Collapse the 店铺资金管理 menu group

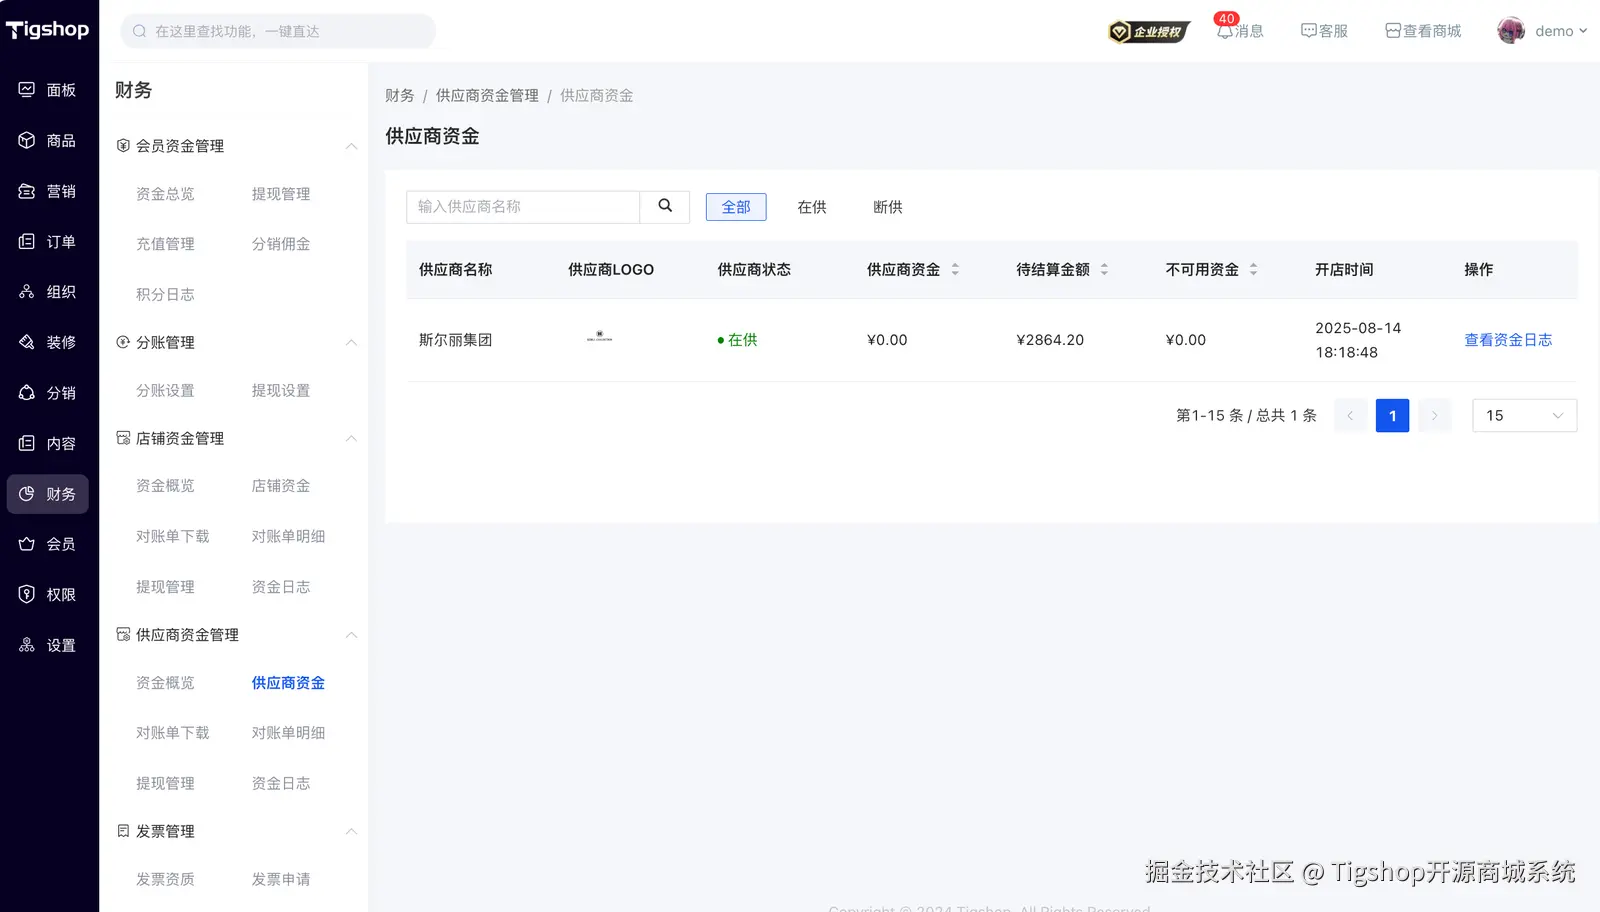(x=351, y=439)
